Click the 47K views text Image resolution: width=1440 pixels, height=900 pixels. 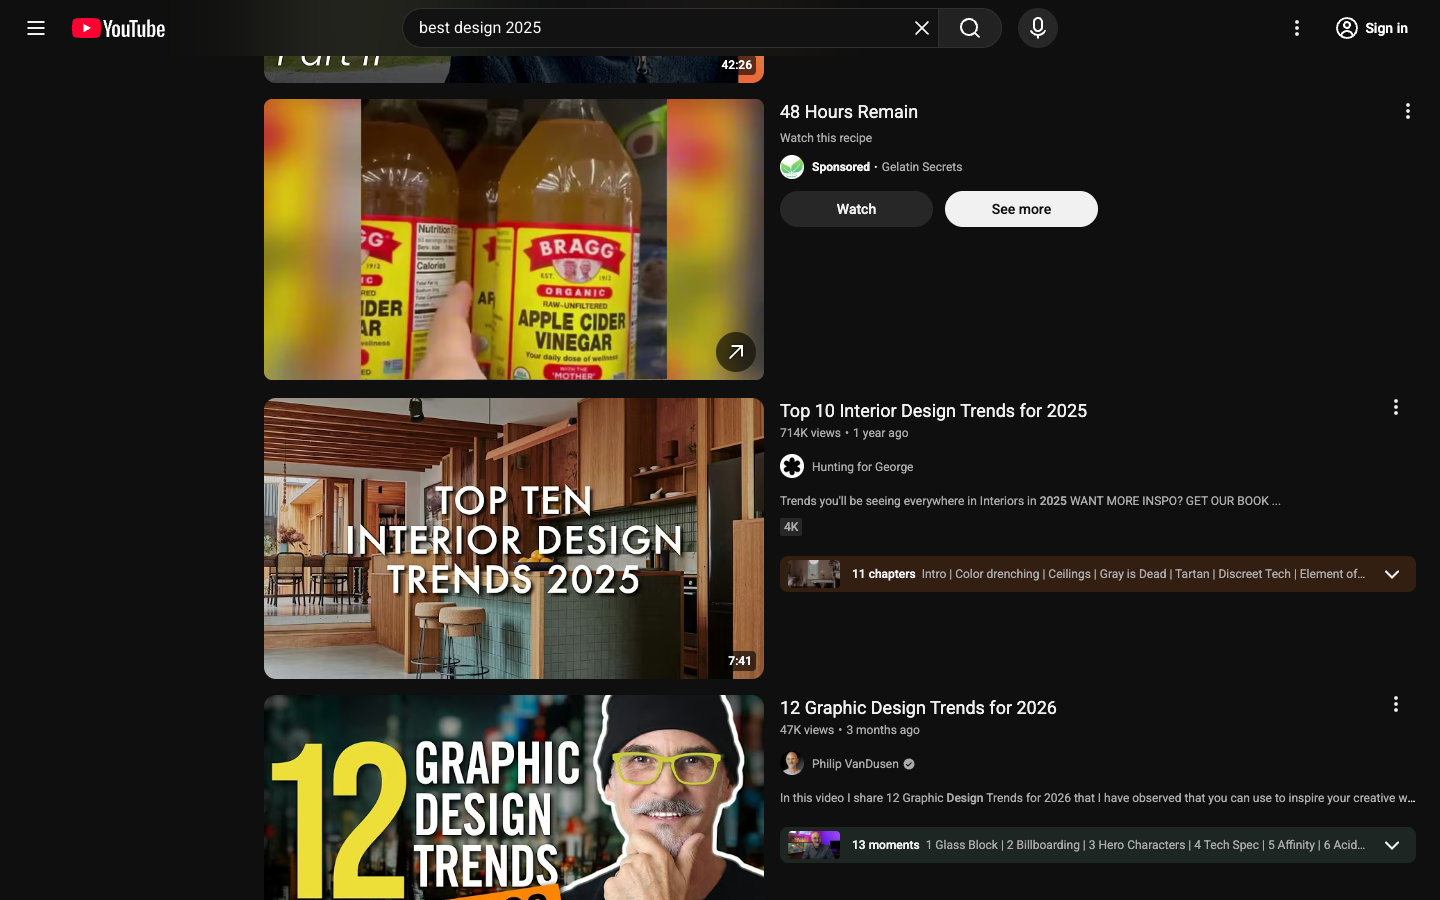(x=807, y=730)
